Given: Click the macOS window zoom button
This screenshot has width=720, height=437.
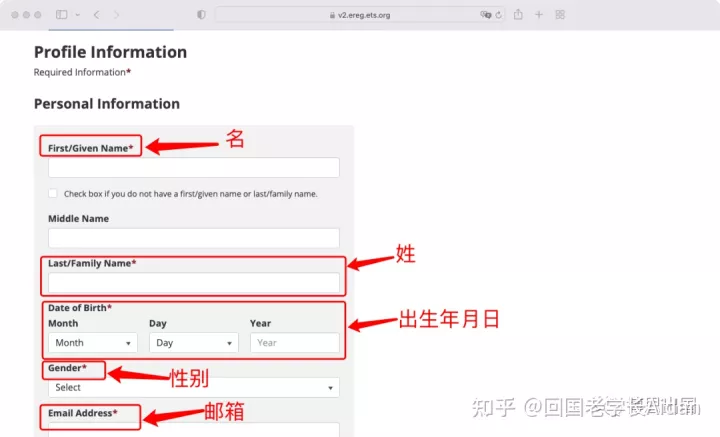Looking at the screenshot, I should [38, 15].
